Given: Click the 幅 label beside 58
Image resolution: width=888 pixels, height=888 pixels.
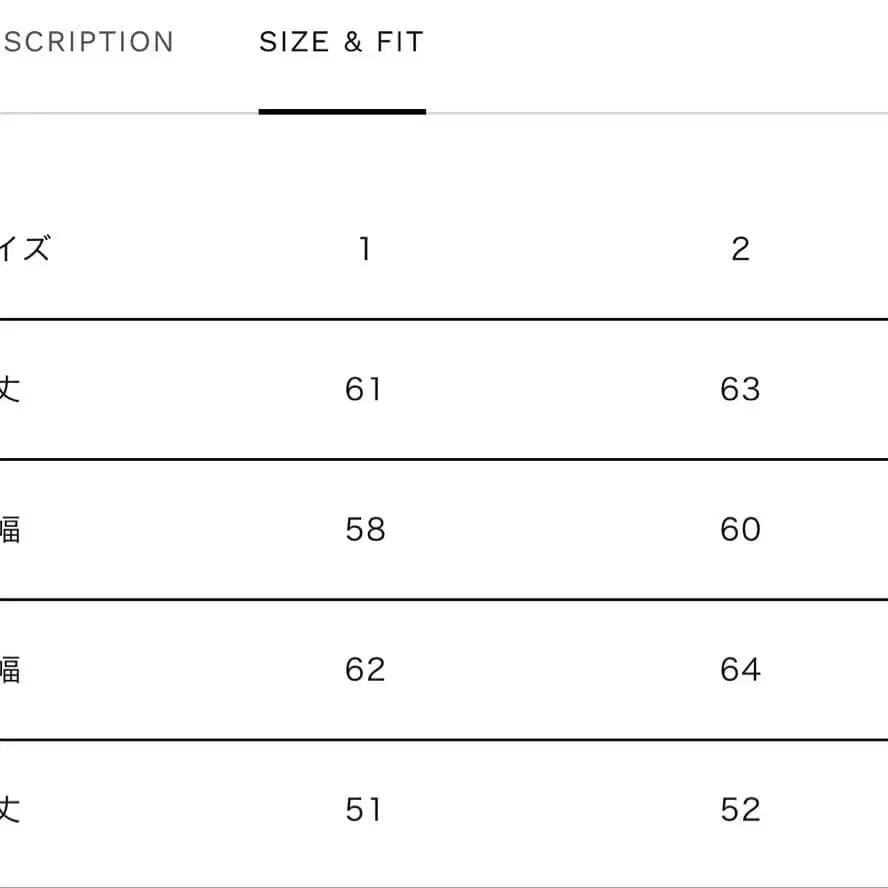Looking at the screenshot, I should pyautogui.click(x=9, y=529).
